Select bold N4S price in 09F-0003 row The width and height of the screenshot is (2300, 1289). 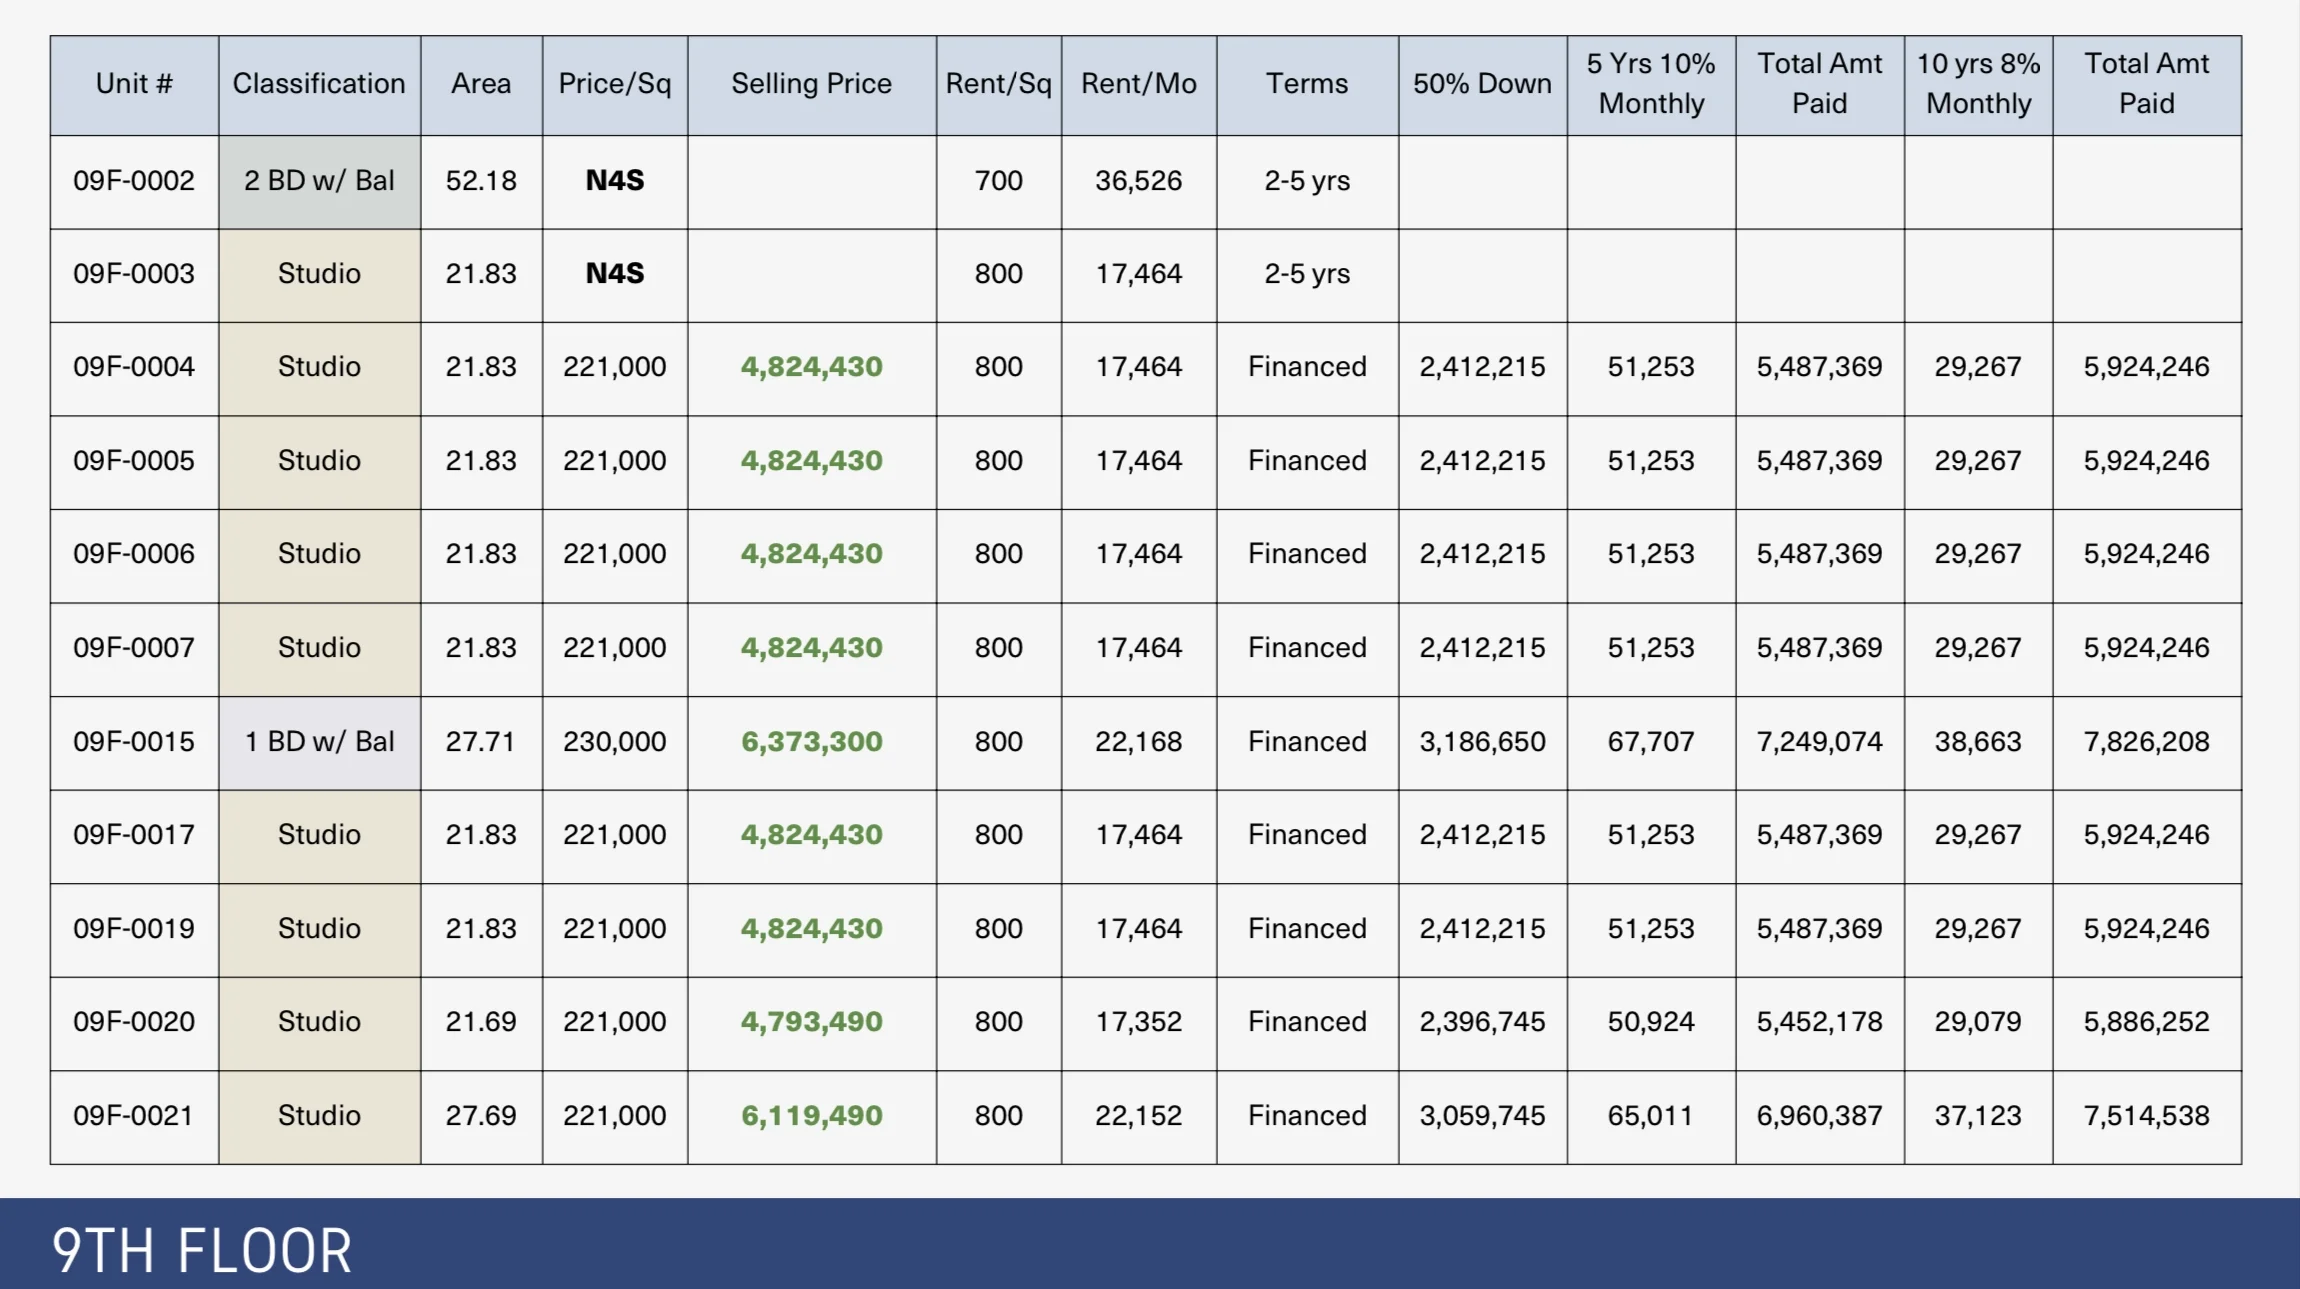(614, 274)
